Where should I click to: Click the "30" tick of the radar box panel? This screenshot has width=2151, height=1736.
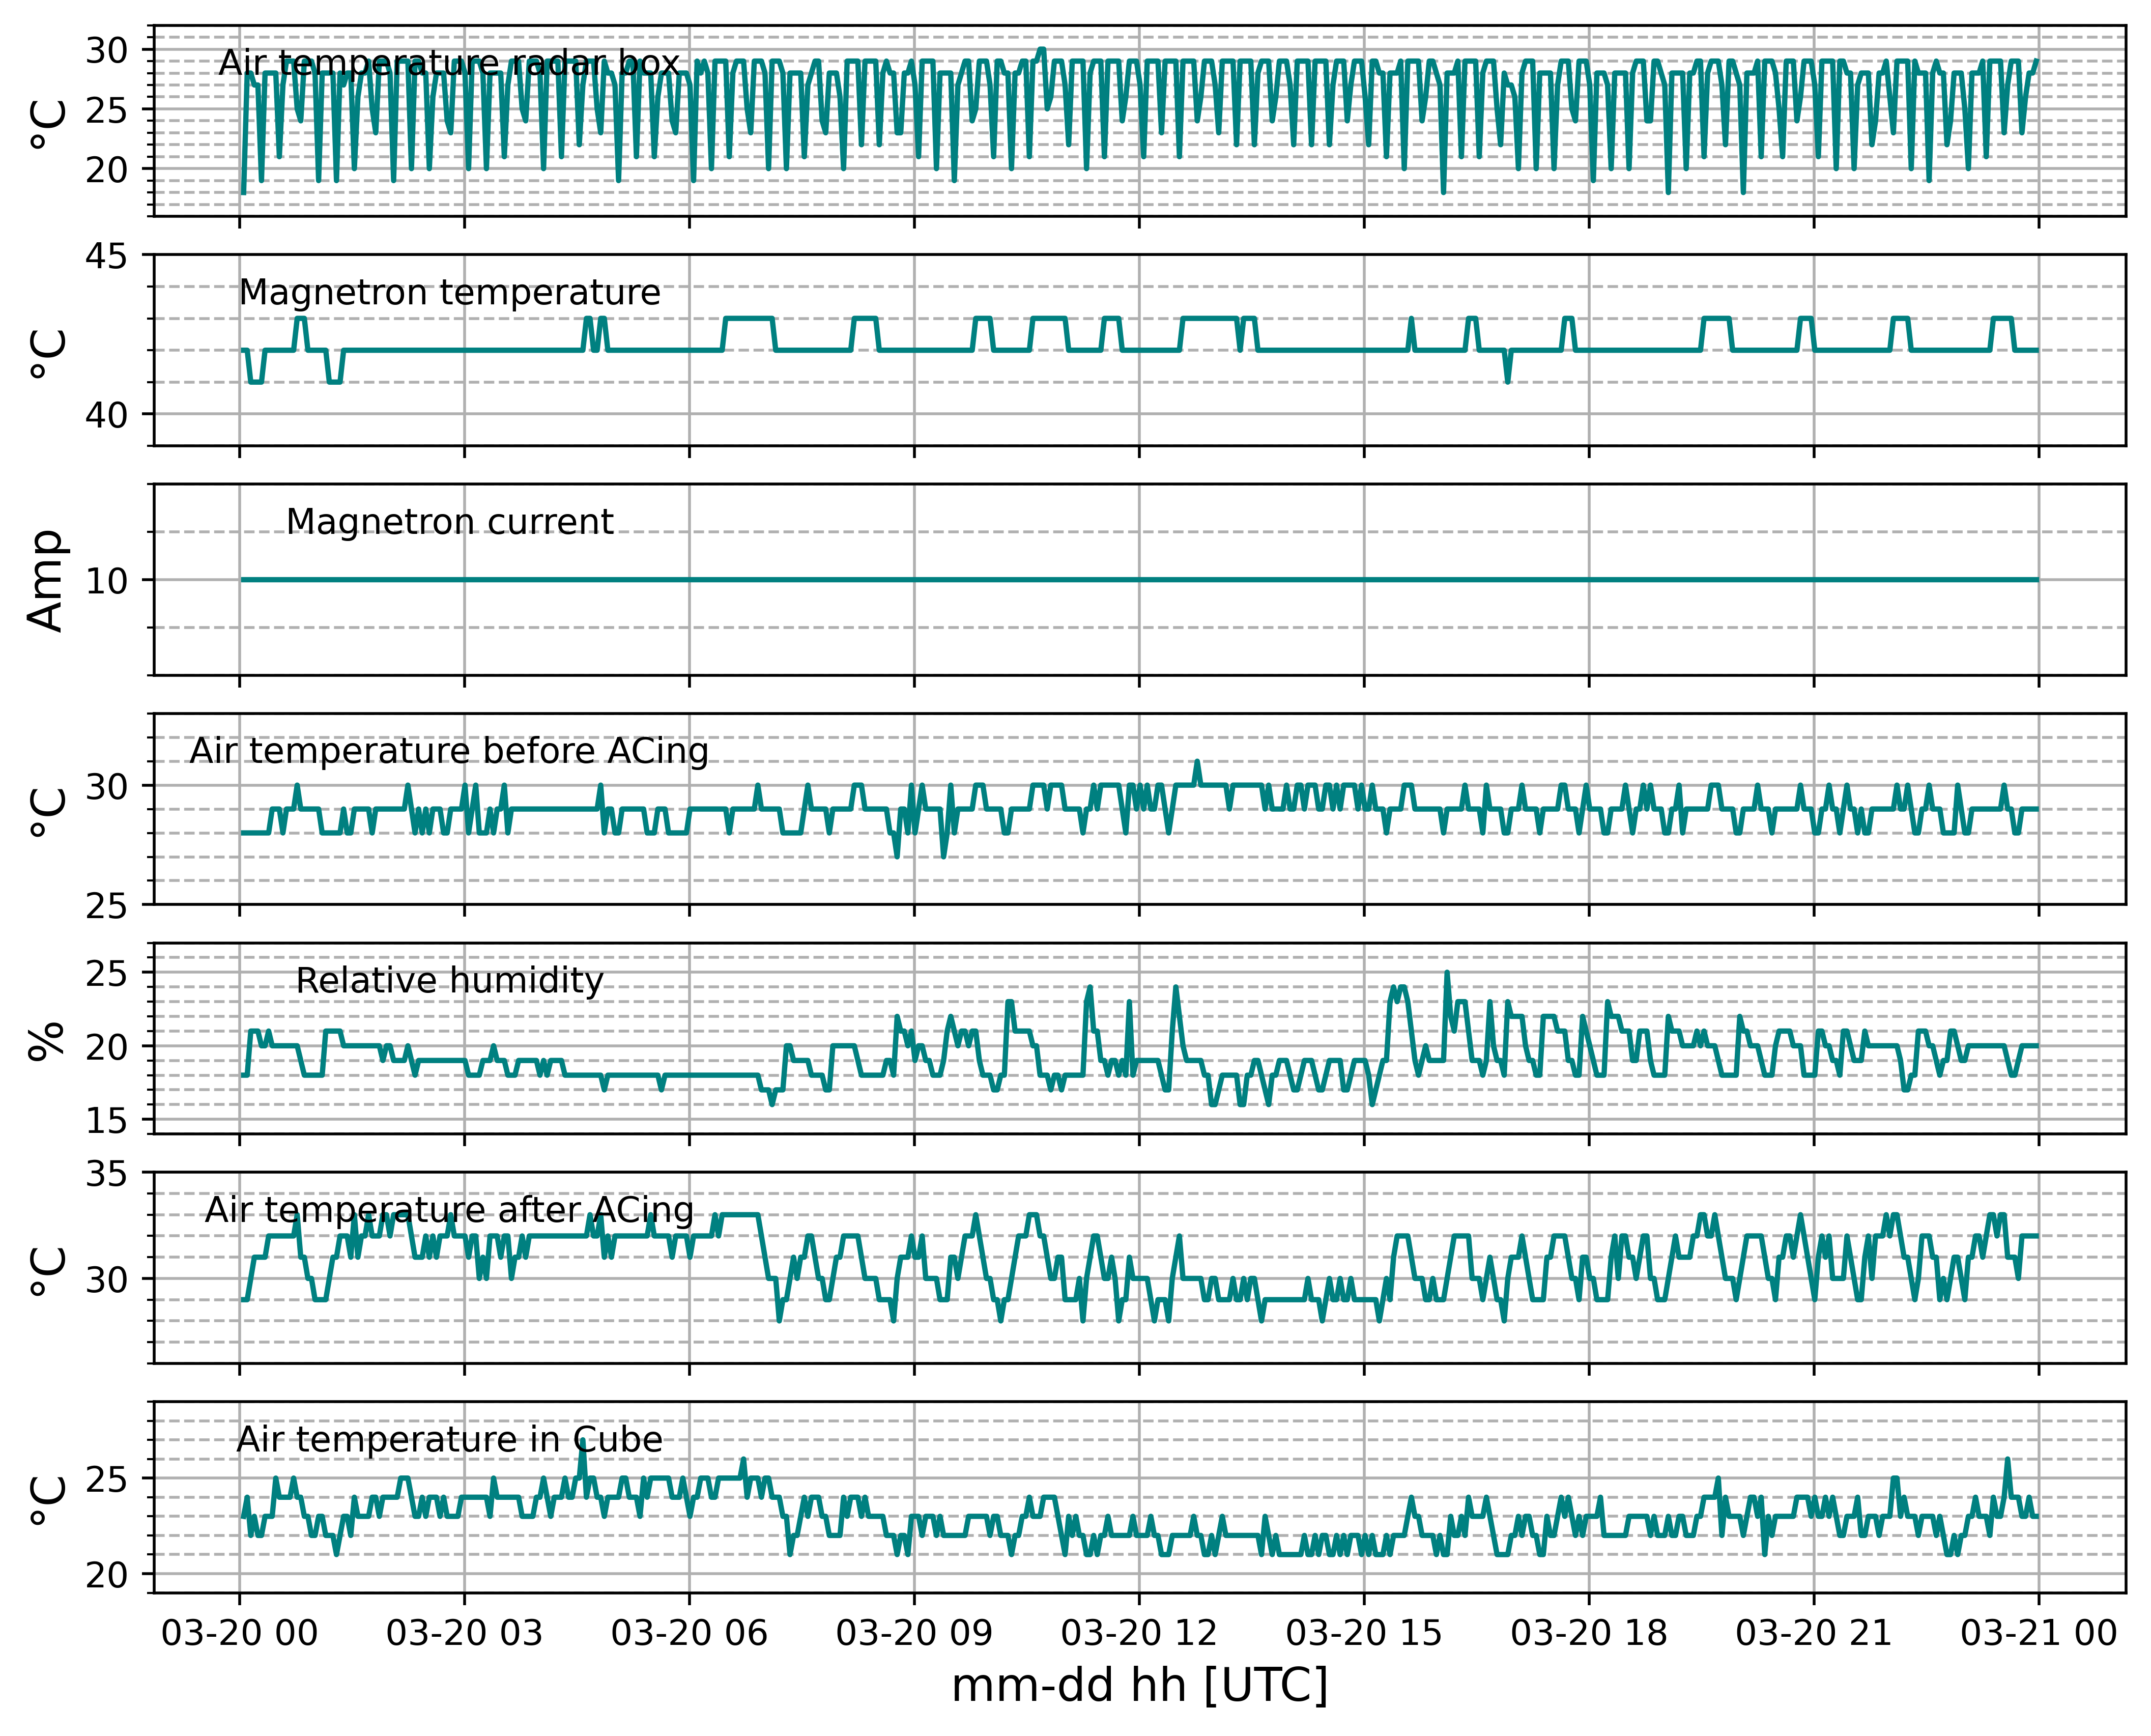[x=106, y=50]
